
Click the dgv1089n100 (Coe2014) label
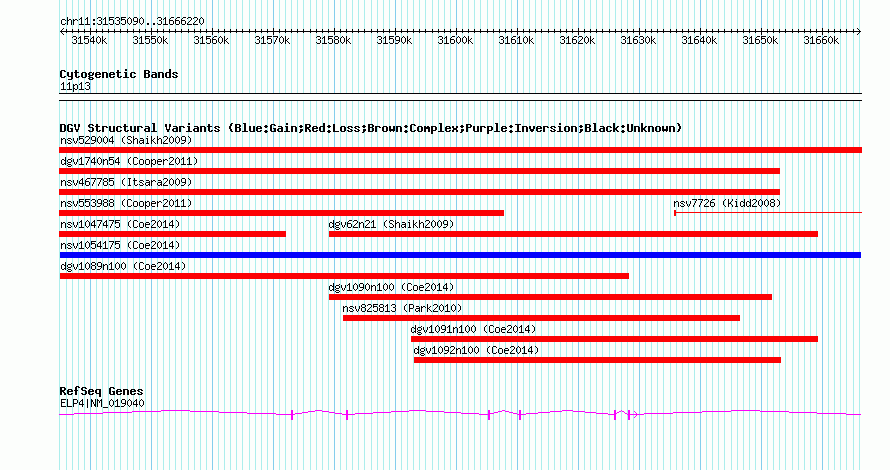123,266
